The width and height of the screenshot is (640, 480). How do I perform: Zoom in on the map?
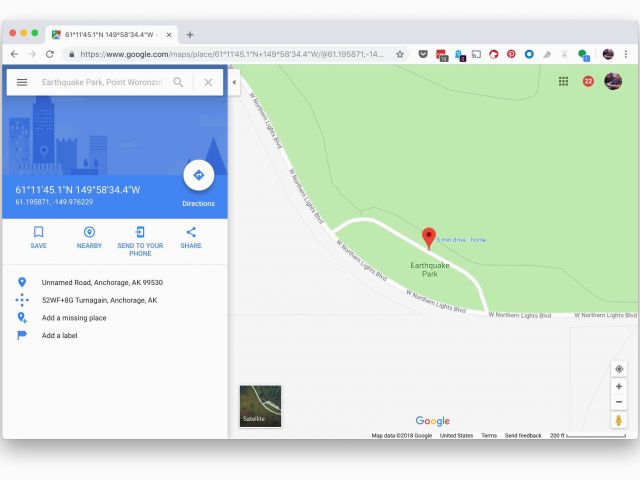pos(619,386)
